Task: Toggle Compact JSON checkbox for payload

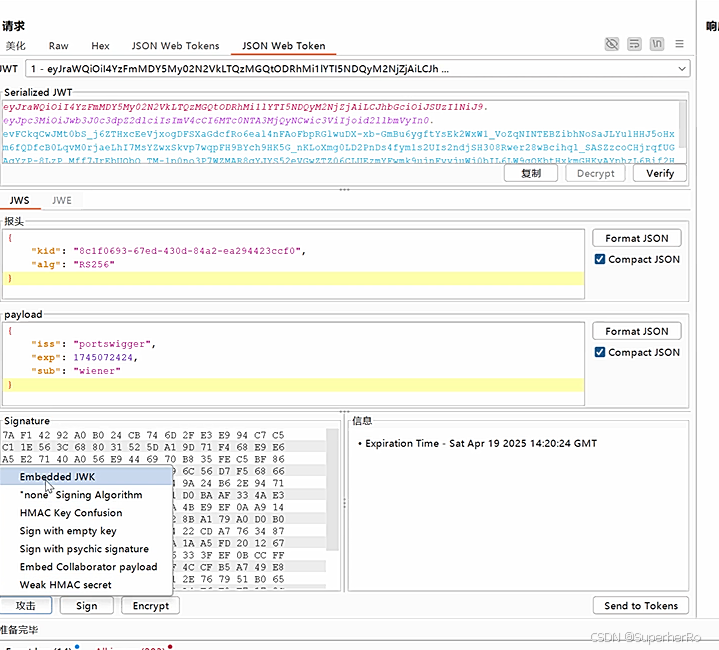Action: click(599, 352)
